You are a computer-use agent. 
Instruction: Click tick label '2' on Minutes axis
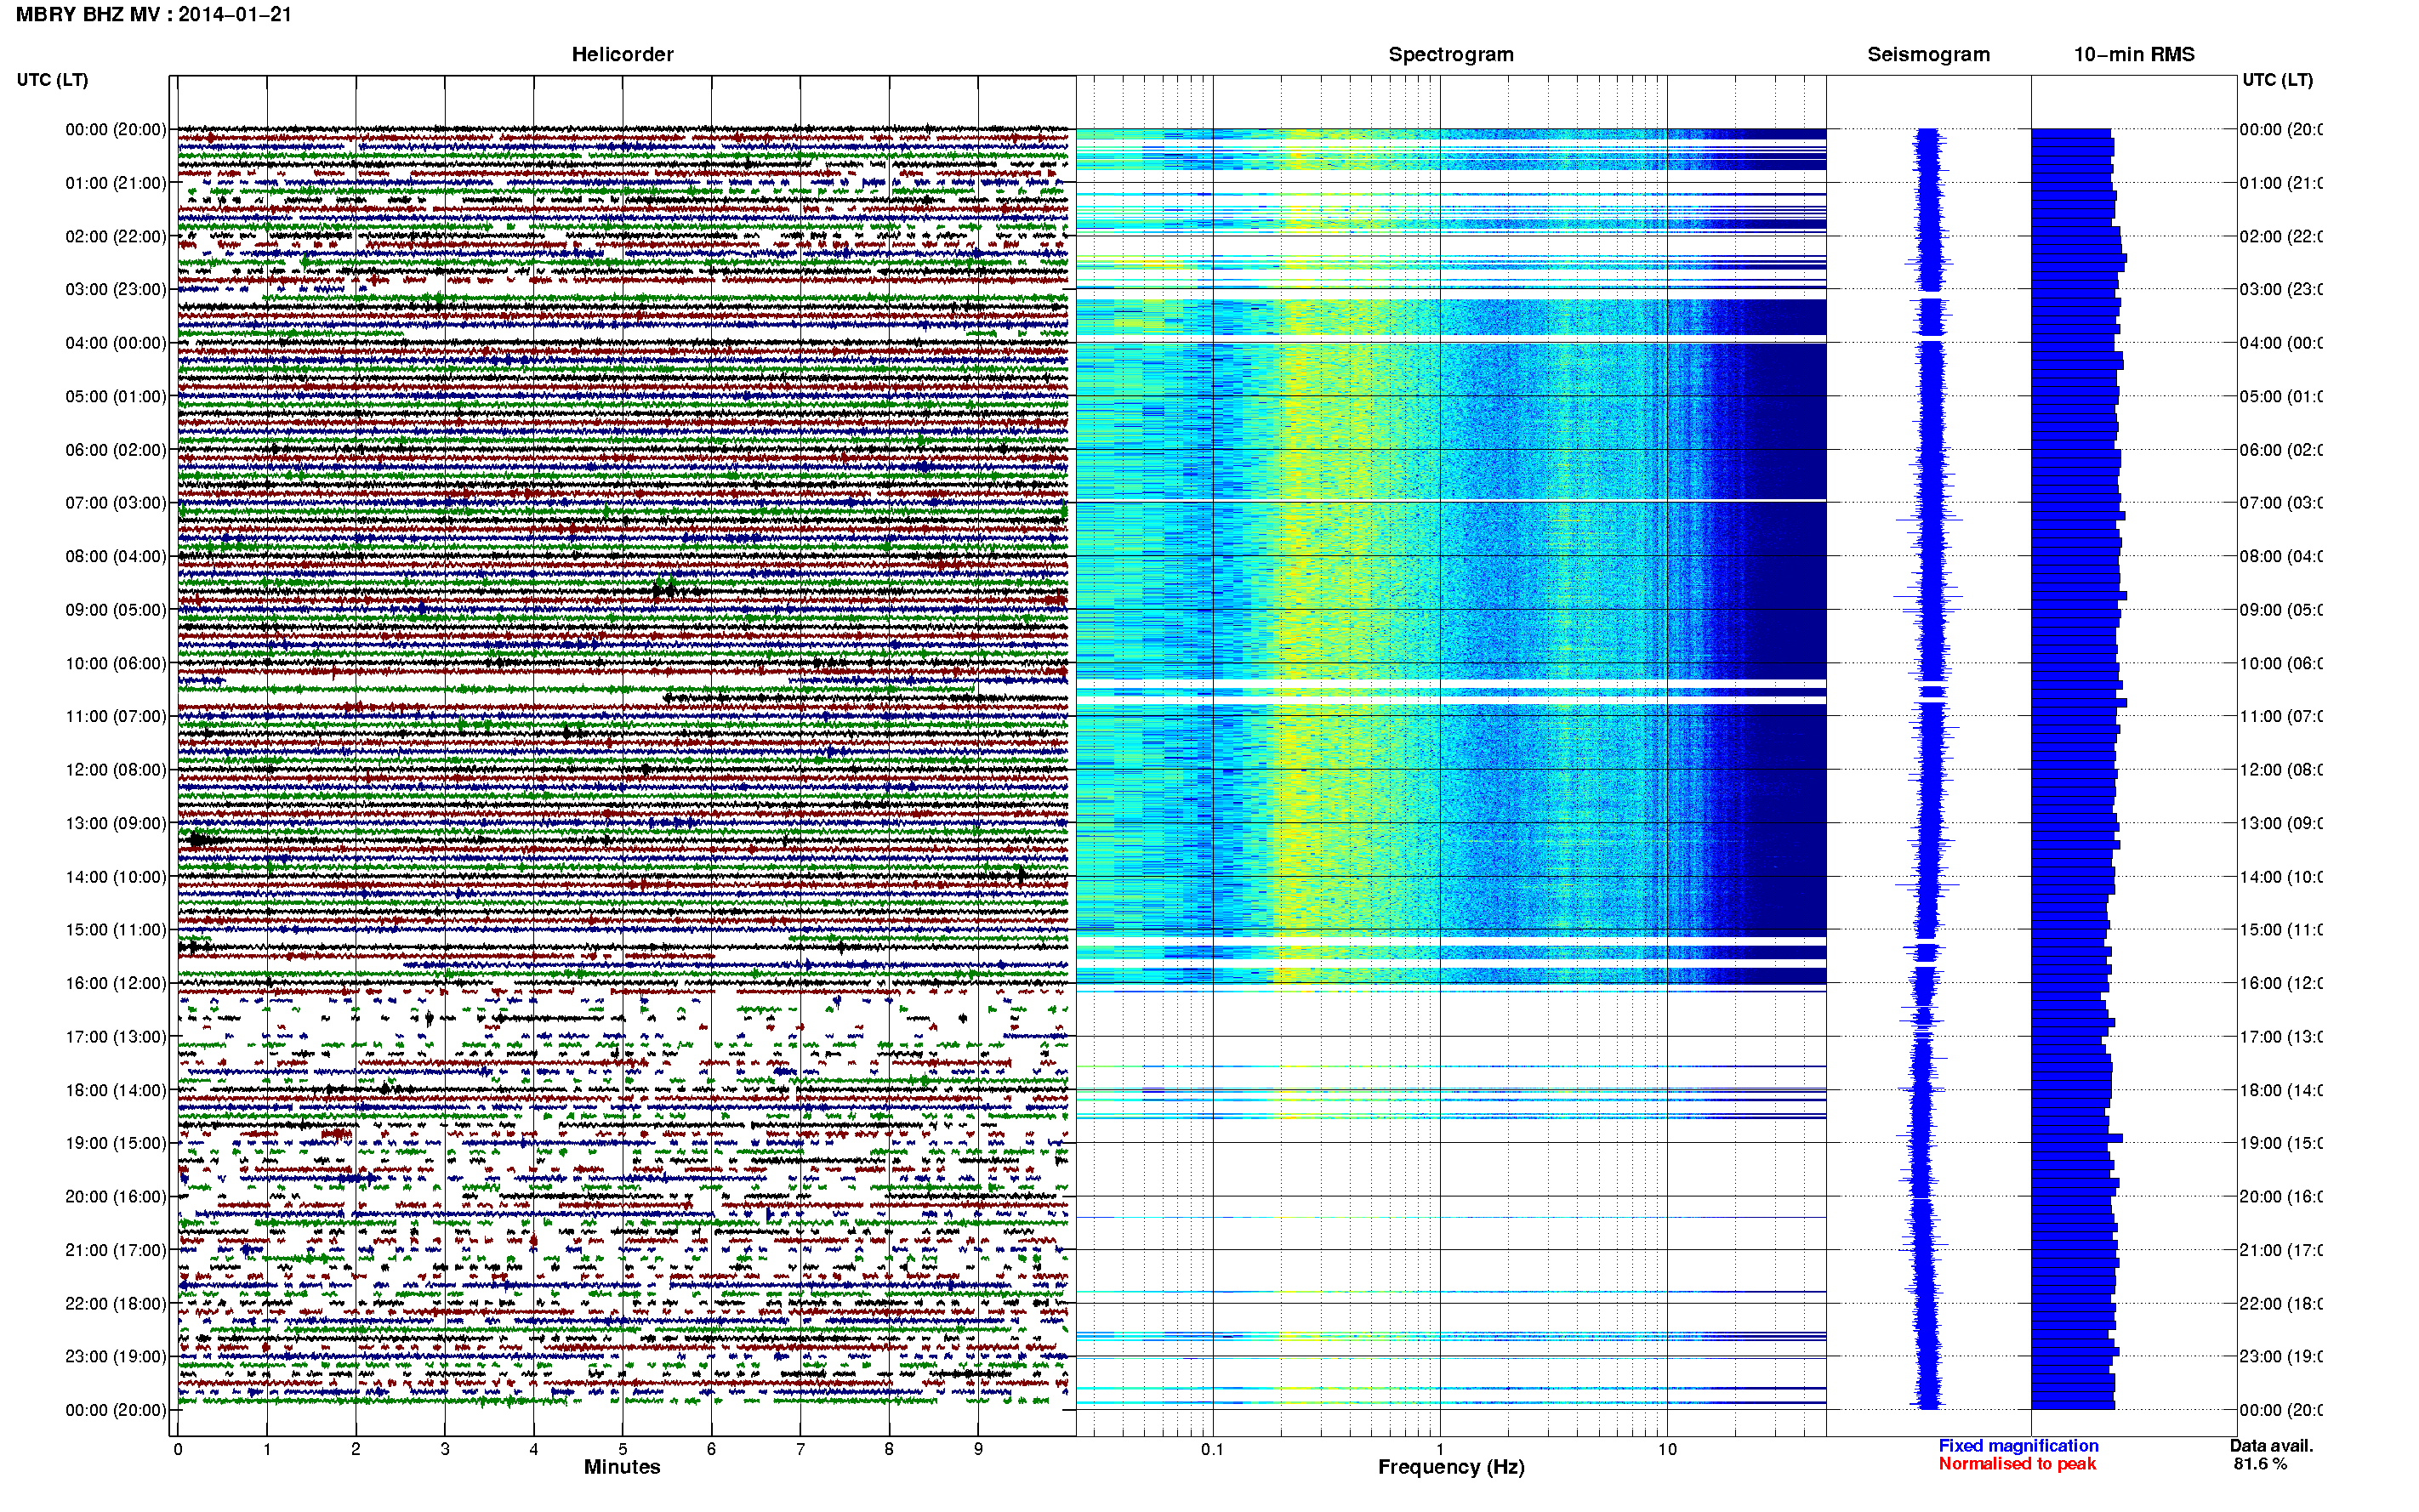click(356, 1449)
